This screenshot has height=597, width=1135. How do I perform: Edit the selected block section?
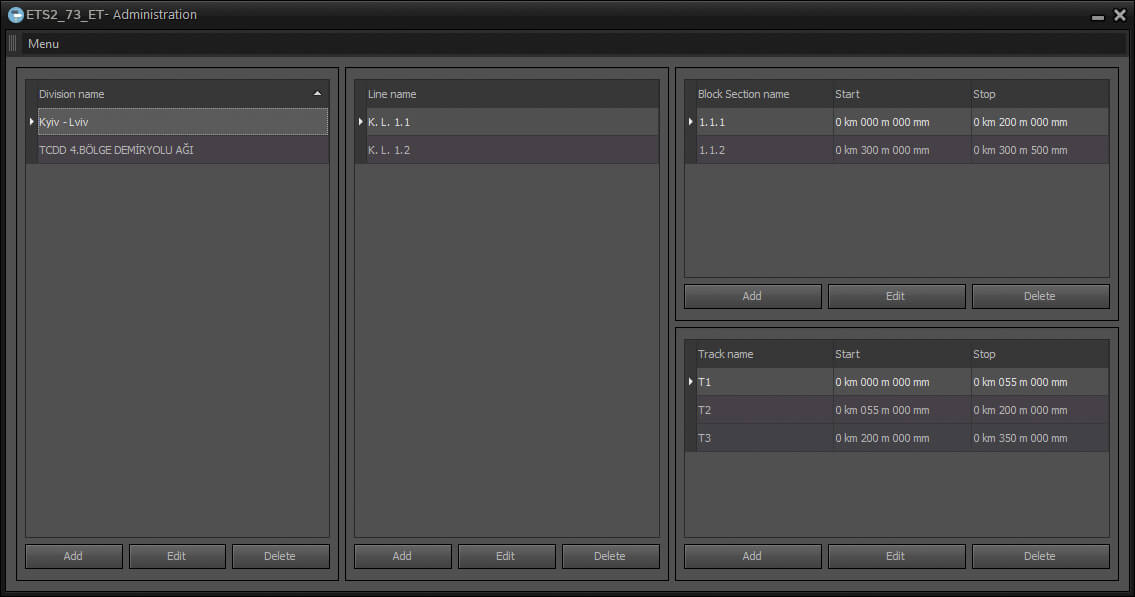coord(896,296)
